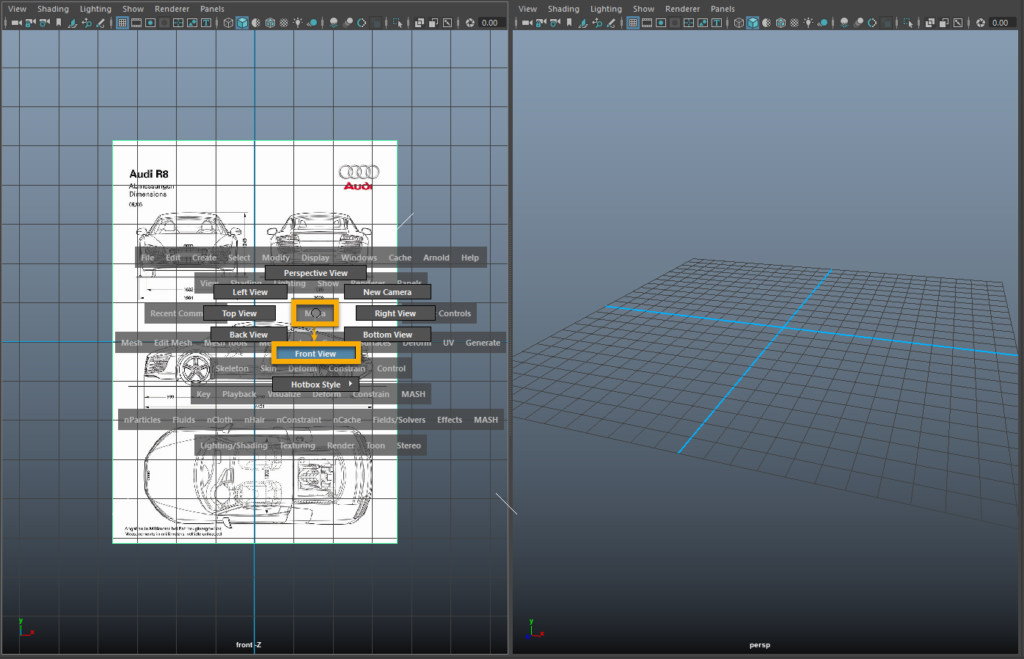Open Lighting/Shading menu in hotbox

[x=234, y=445]
